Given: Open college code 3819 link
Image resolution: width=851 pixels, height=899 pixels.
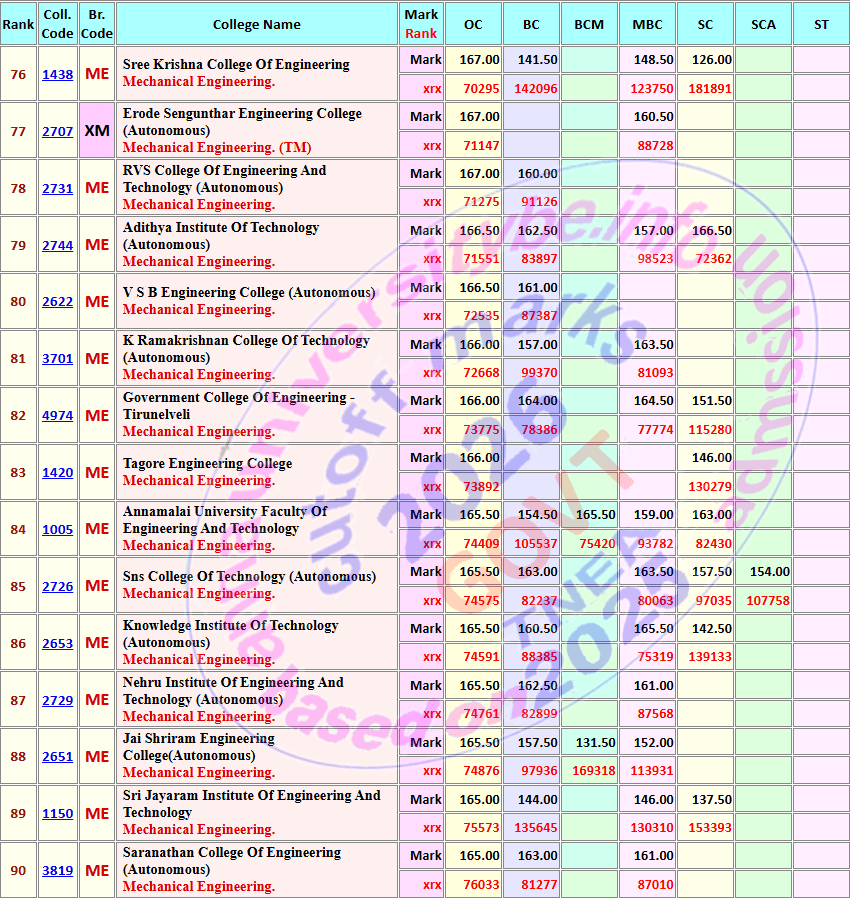Looking at the screenshot, I should [x=57, y=870].
